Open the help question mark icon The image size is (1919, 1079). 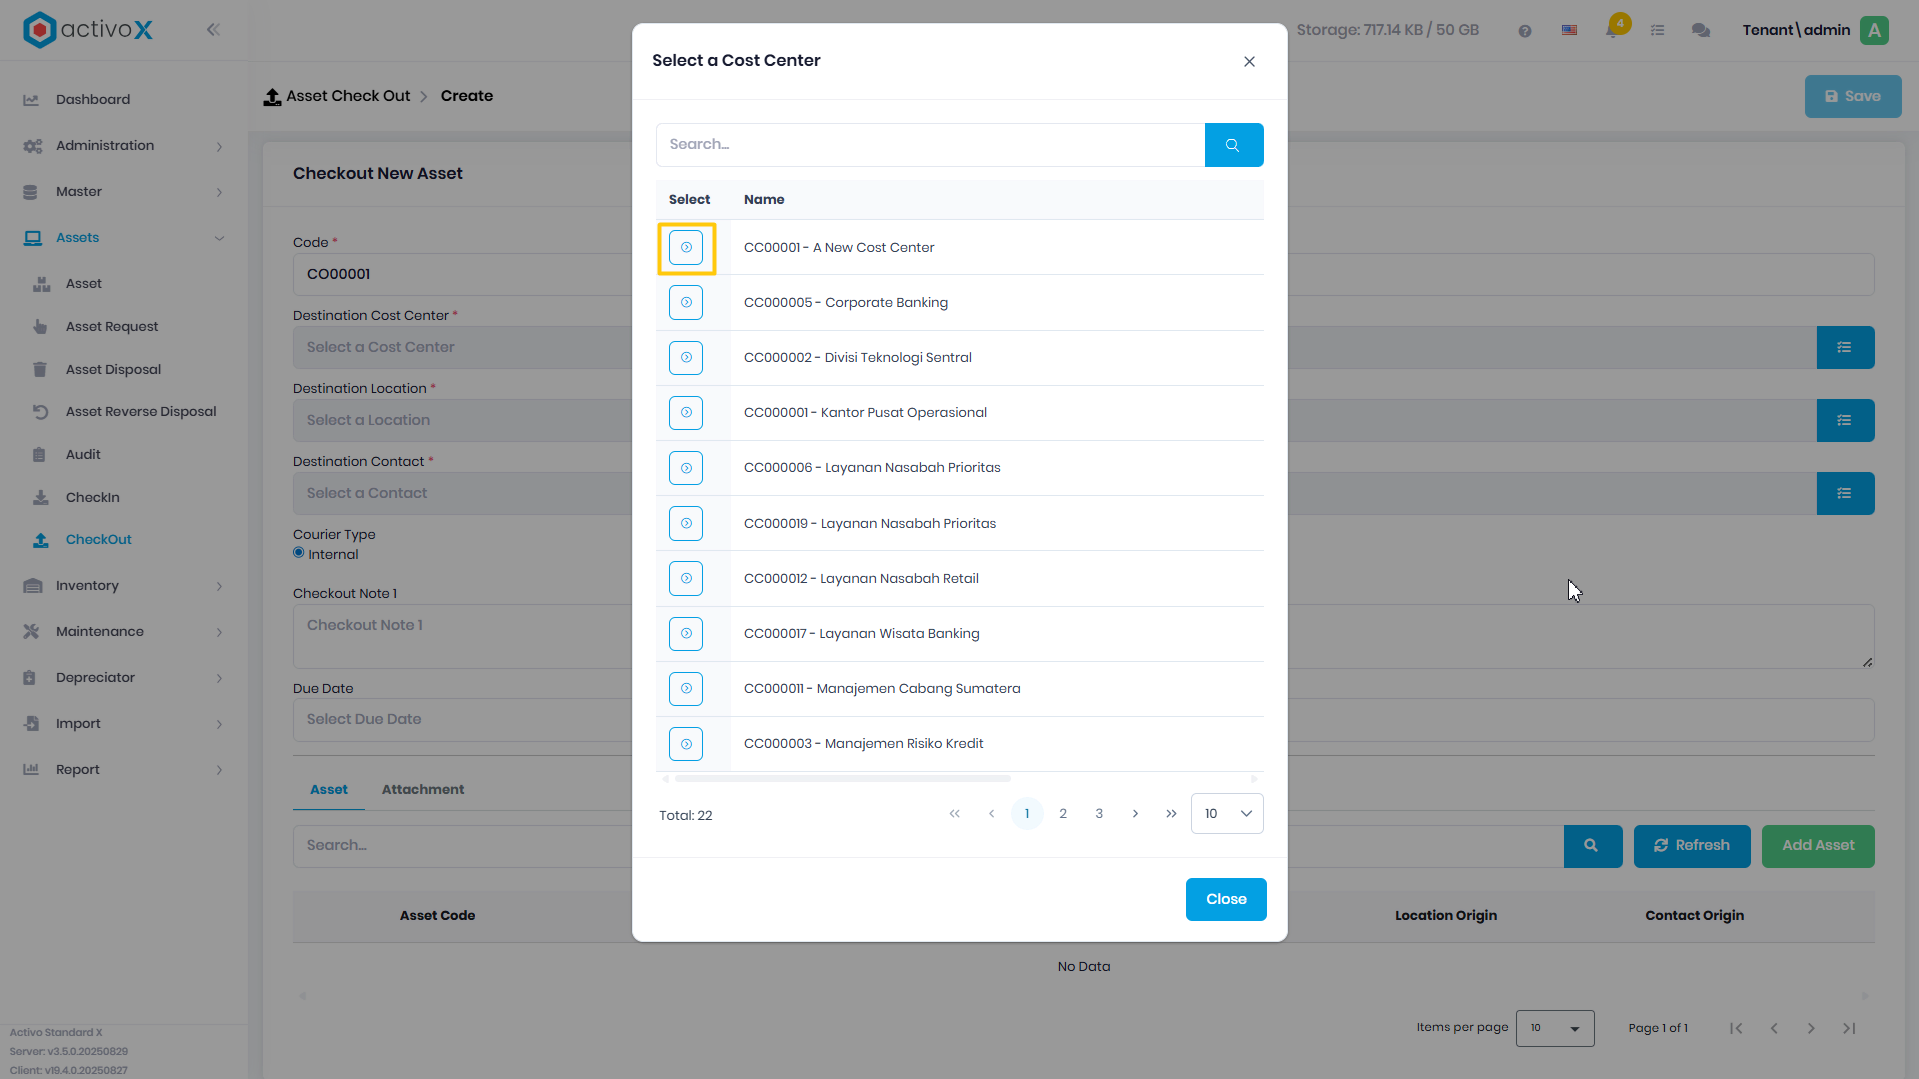pos(1524,31)
